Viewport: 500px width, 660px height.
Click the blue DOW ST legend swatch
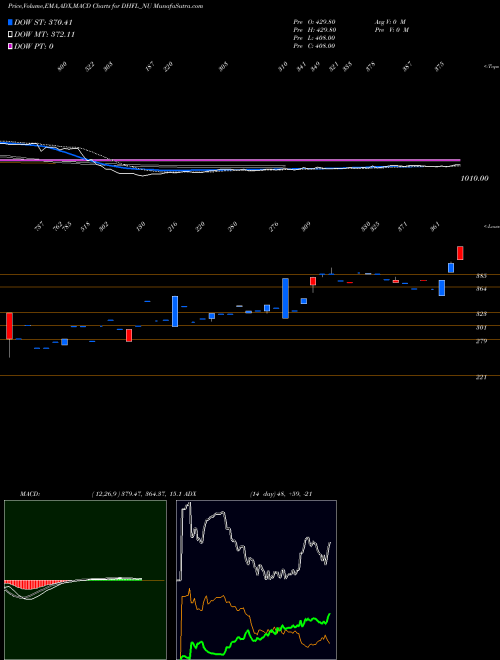tap(10, 22)
